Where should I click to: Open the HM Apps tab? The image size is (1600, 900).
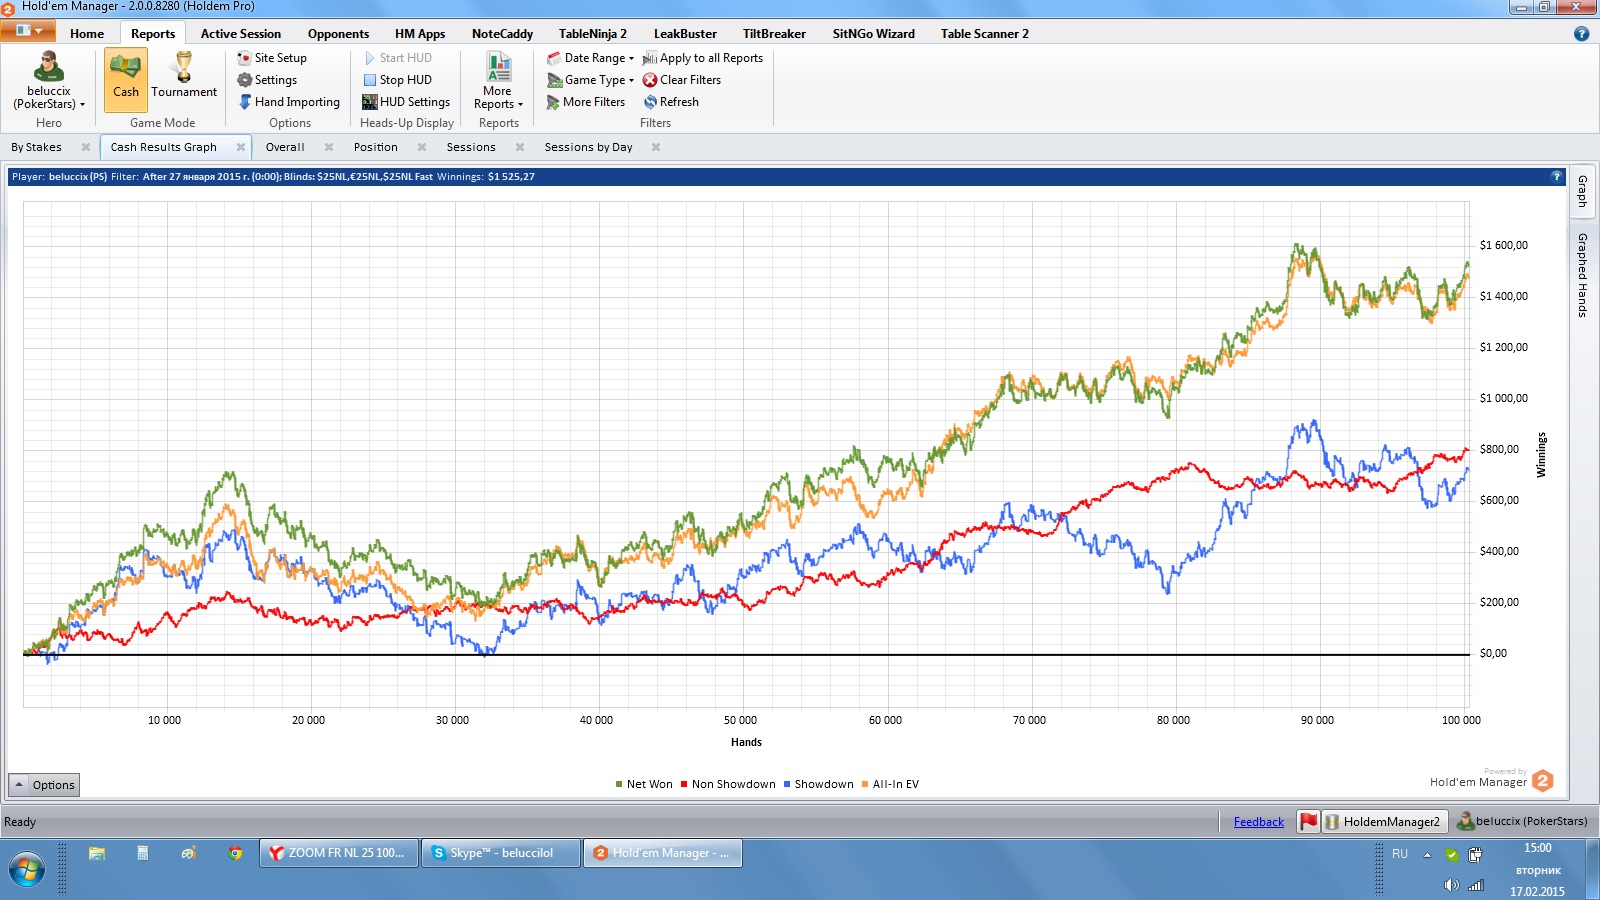point(420,33)
